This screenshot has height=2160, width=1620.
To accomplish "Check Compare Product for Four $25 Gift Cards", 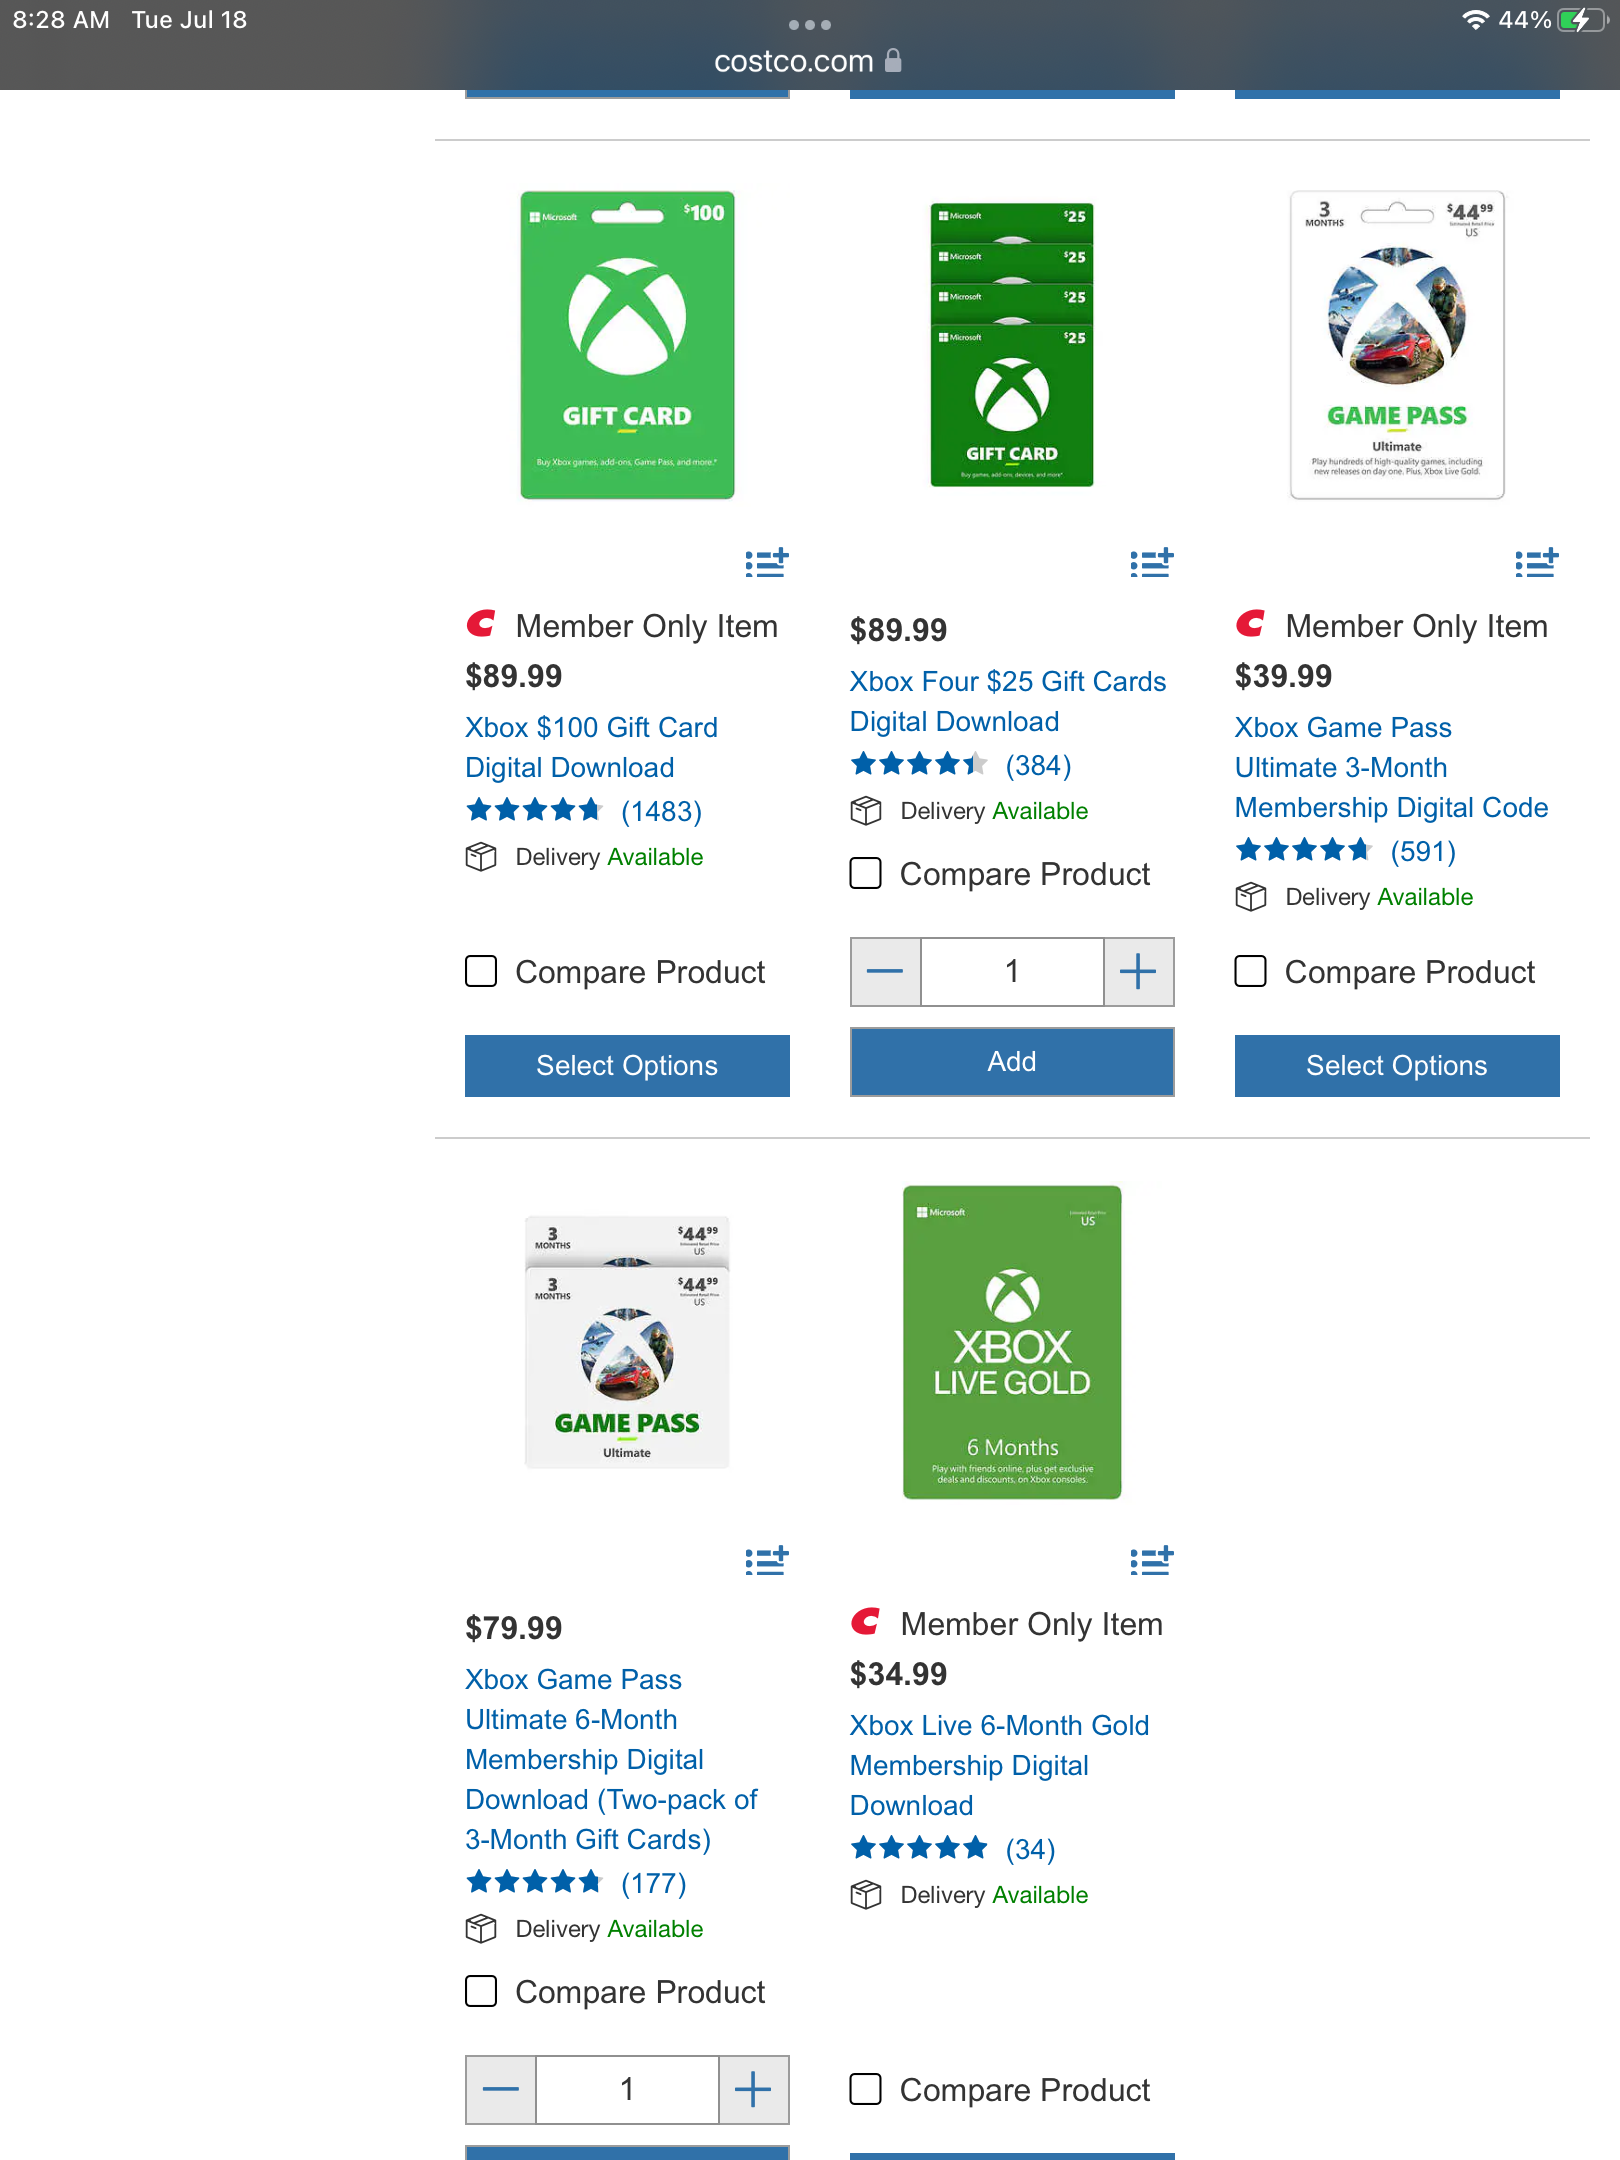I will (866, 873).
